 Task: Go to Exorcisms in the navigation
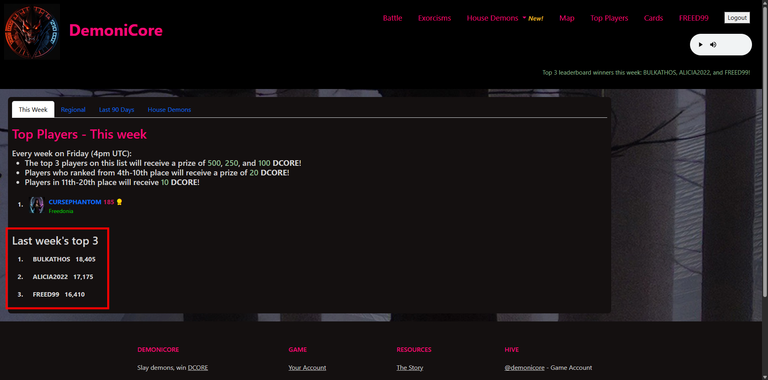pos(434,18)
